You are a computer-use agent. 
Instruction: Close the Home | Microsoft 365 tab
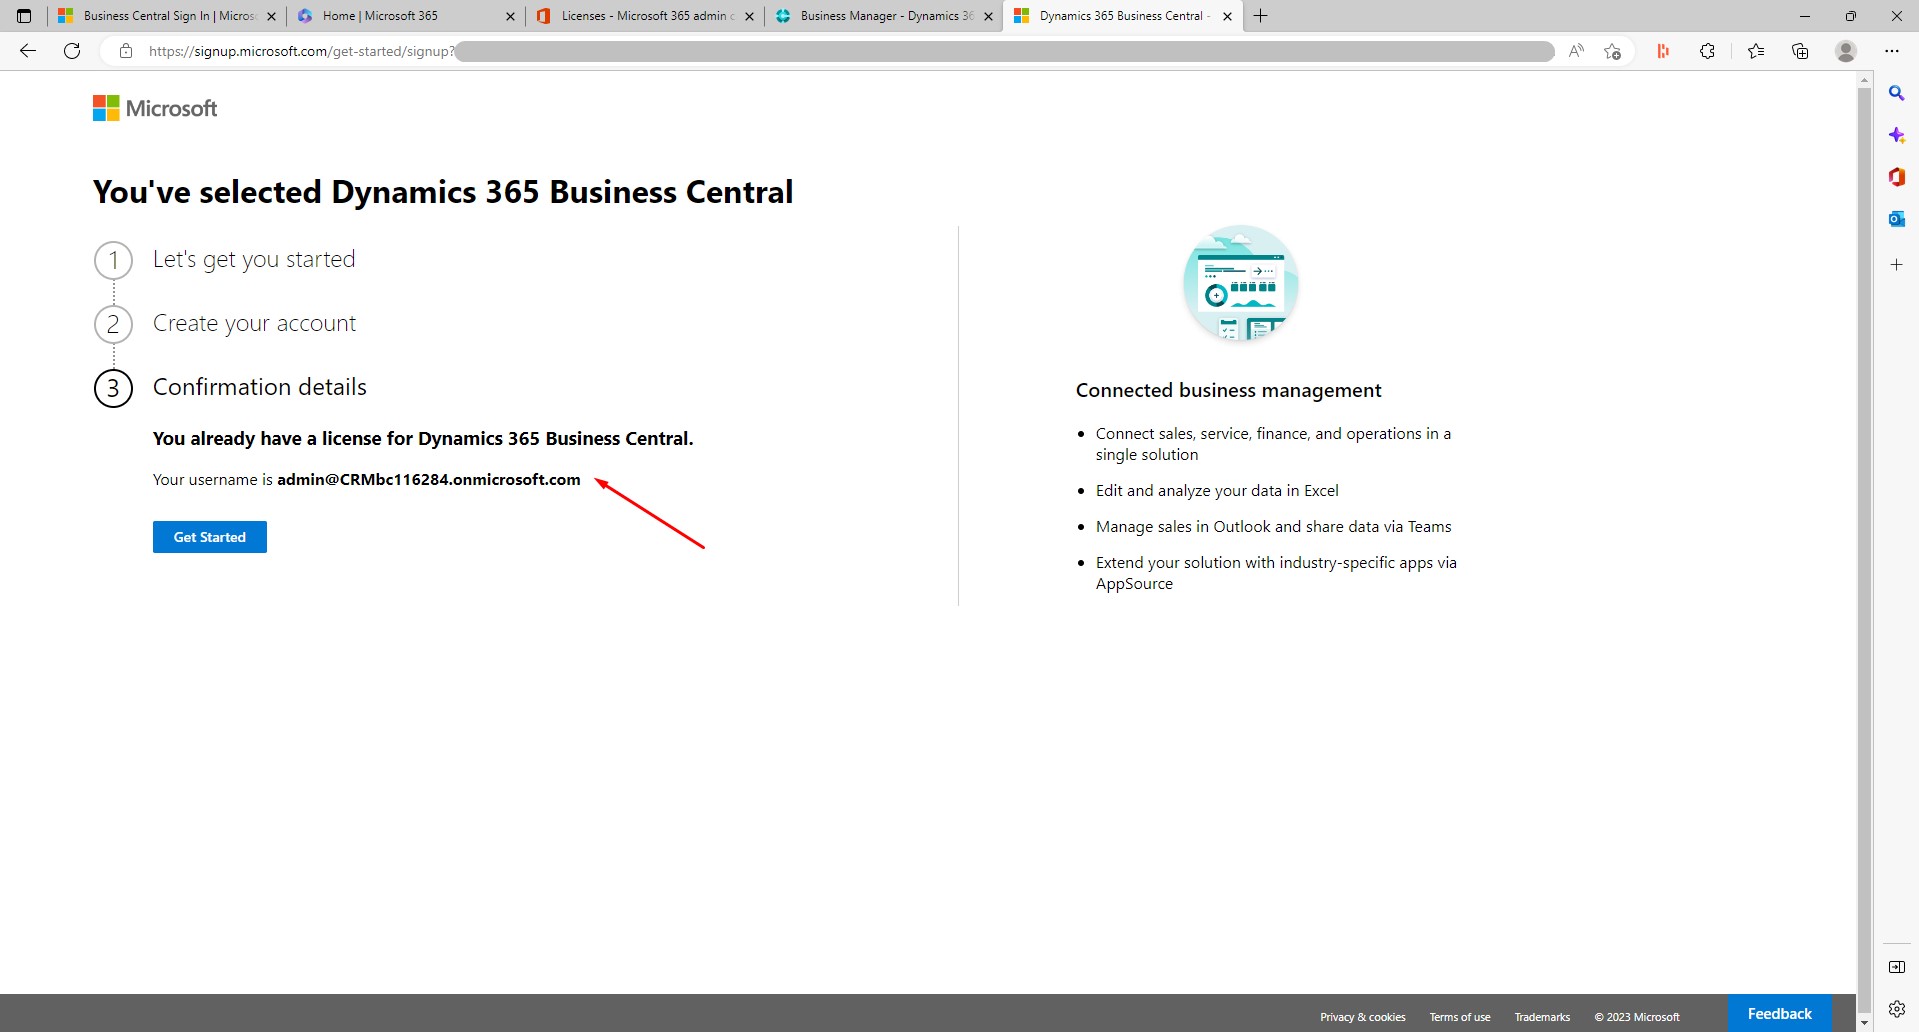(x=510, y=16)
